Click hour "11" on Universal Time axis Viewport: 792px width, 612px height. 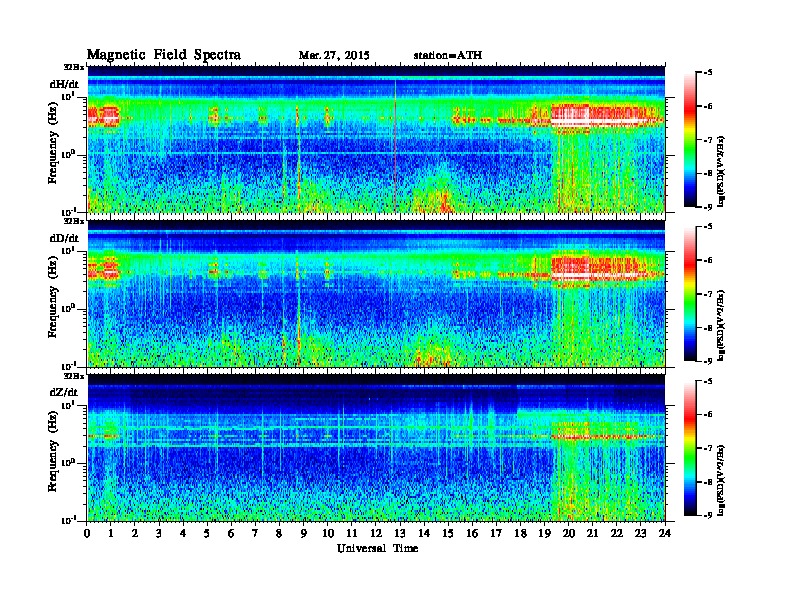click(x=352, y=534)
